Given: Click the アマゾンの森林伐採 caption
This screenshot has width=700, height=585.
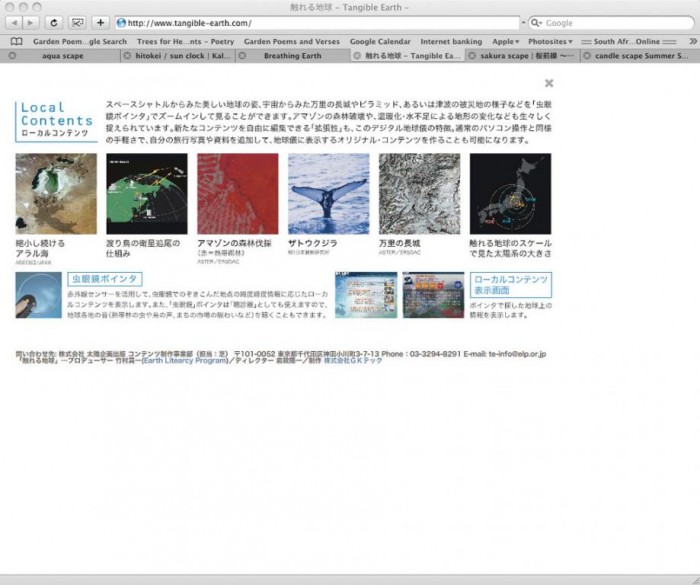Looking at the screenshot, I should [x=234, y=243].
